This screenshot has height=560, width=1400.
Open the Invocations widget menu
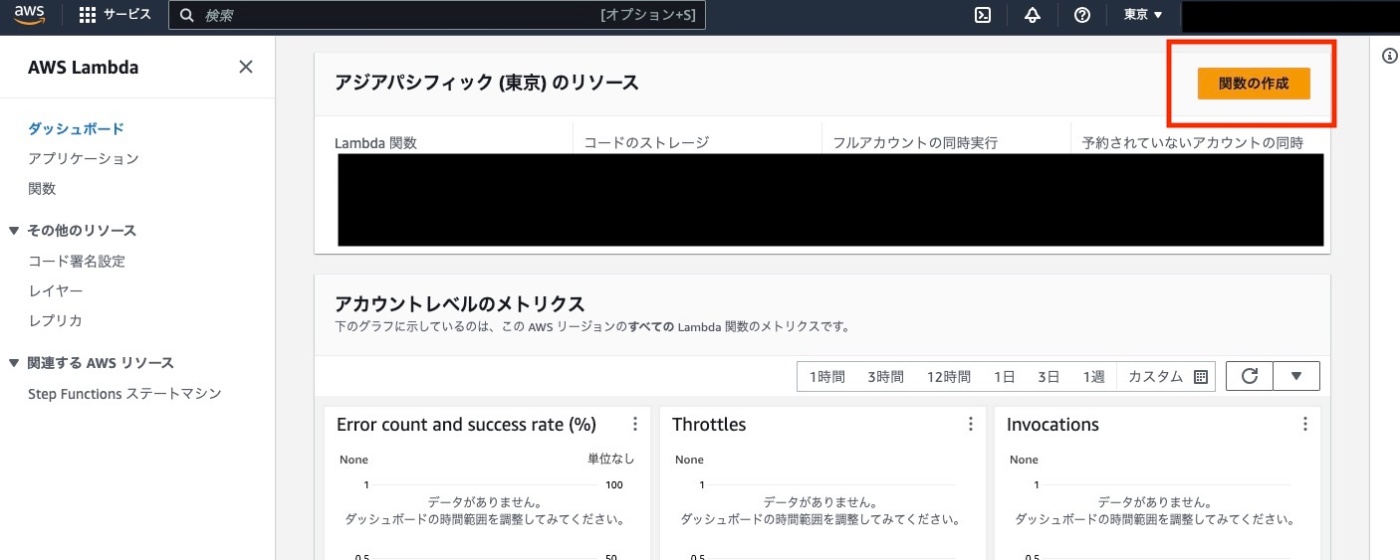(x=1305, y=424)
